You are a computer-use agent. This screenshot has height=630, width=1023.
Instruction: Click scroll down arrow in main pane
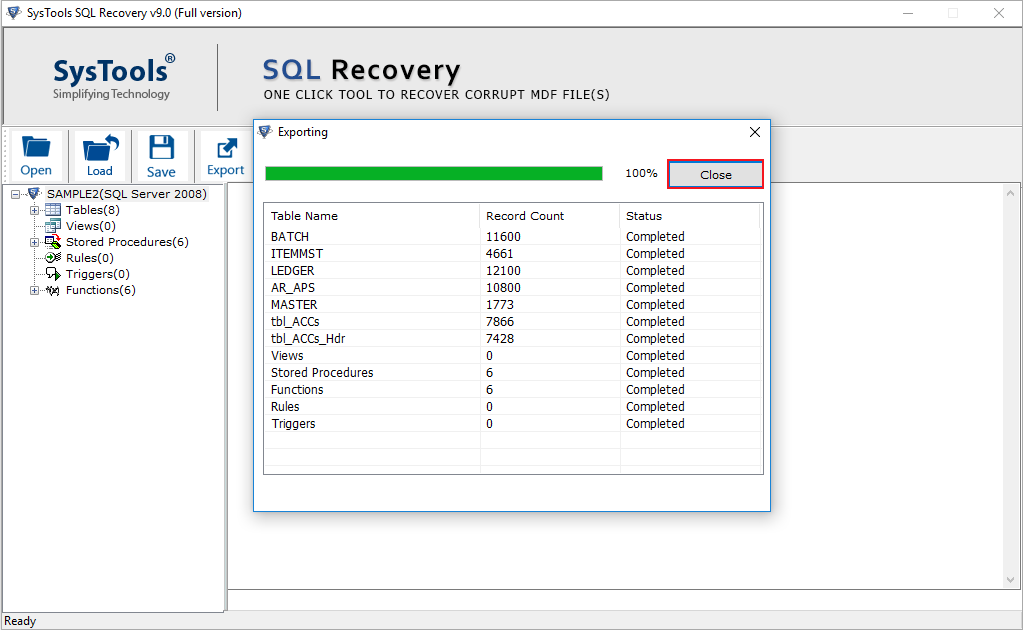click(1010, 580)
